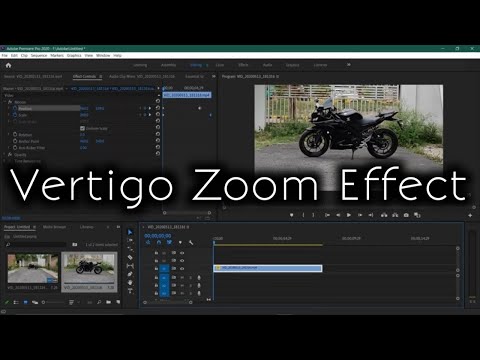Toggle Linked Selection in timeline

pos(169,242)
